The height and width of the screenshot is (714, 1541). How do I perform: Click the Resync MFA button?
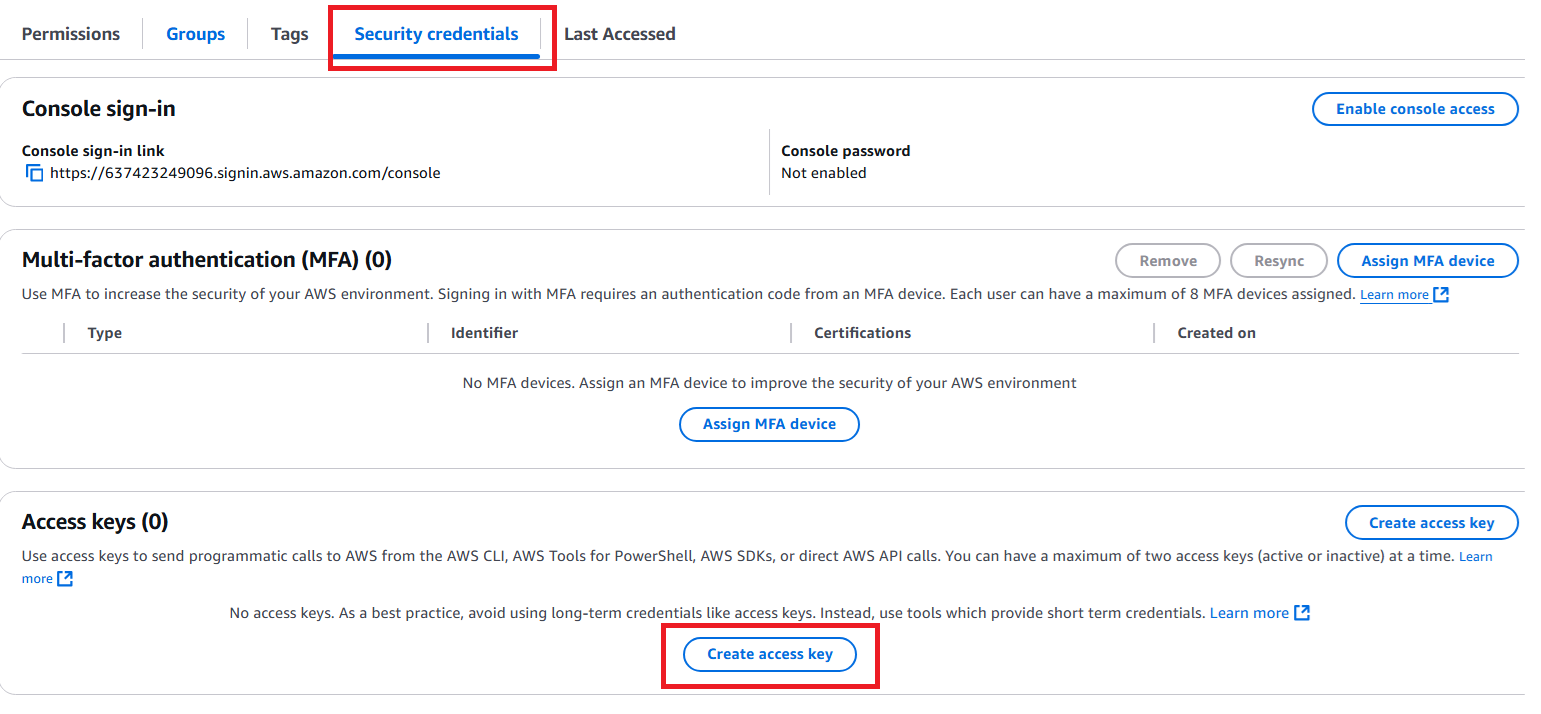(x=1279, y=261)
